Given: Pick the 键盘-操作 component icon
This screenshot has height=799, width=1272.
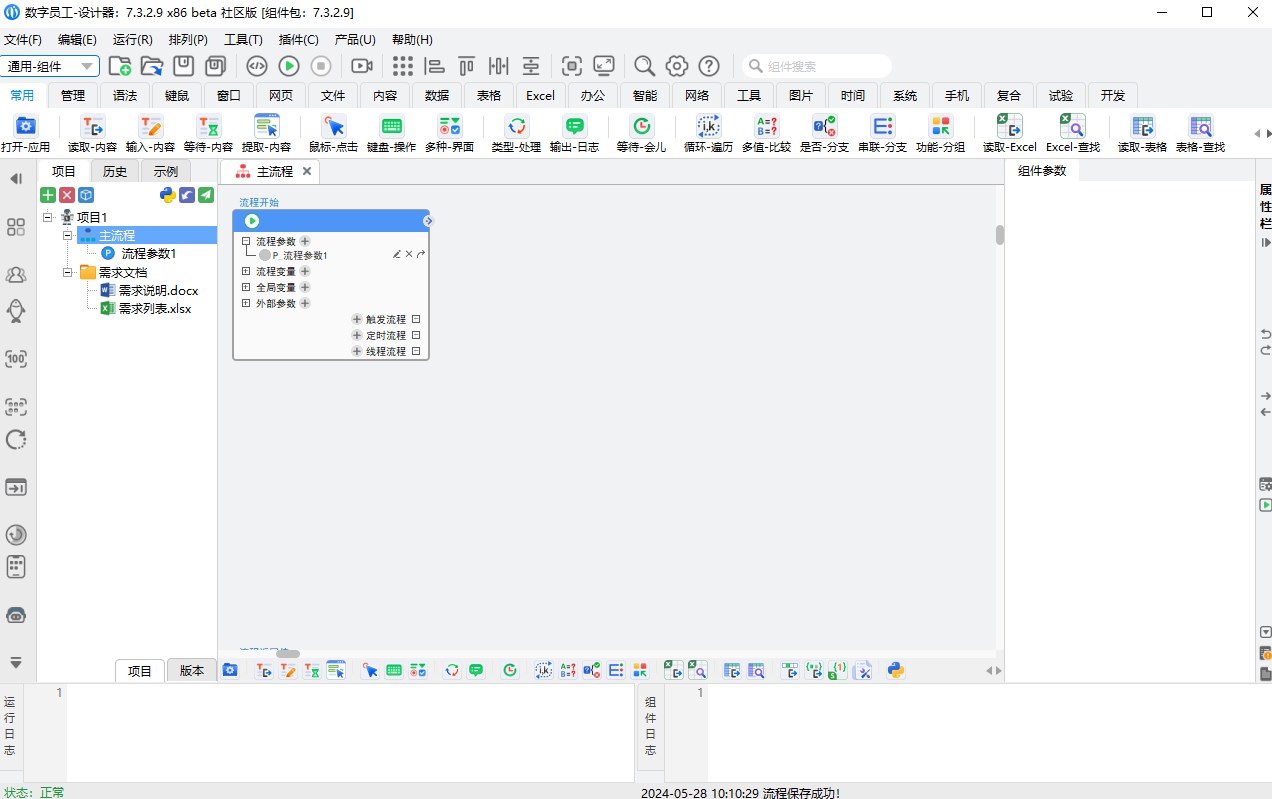Looking at the screenshot, I should [x=391, y=127].
